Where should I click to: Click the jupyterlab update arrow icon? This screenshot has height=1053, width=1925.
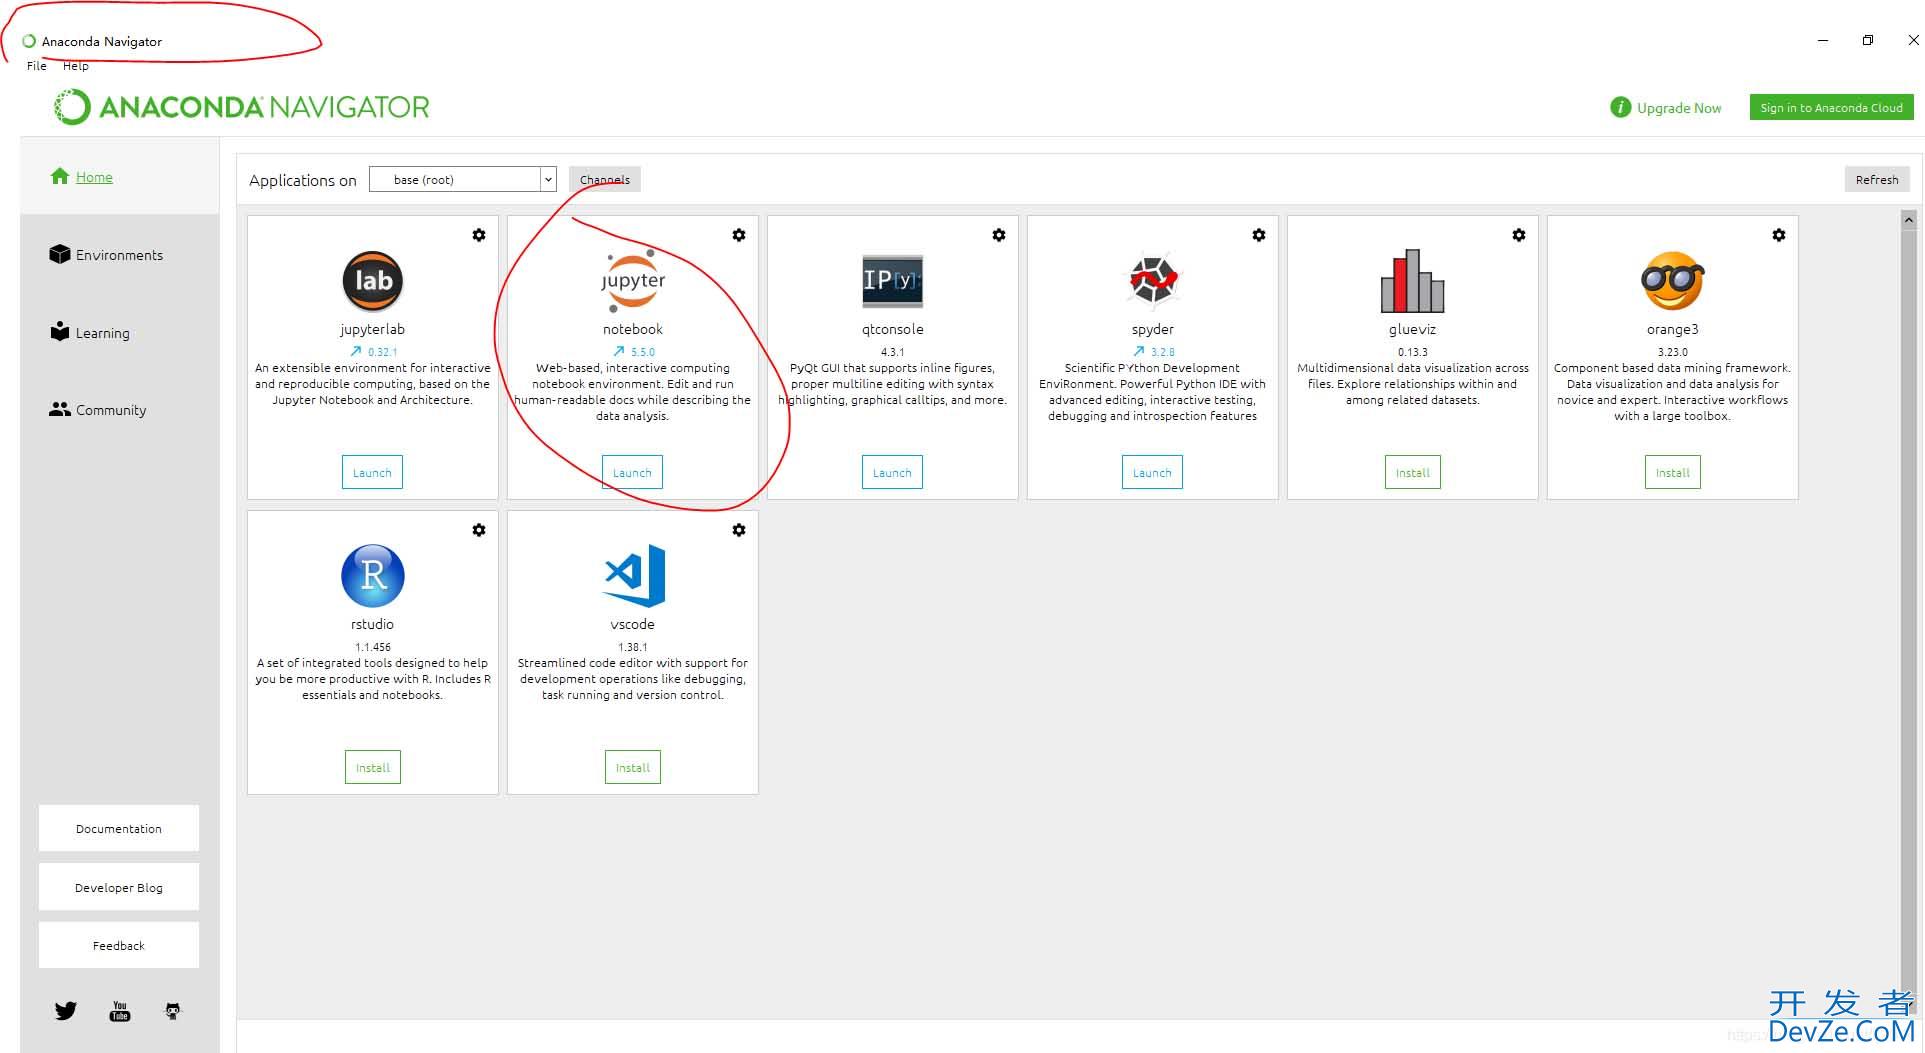(355, 352)
